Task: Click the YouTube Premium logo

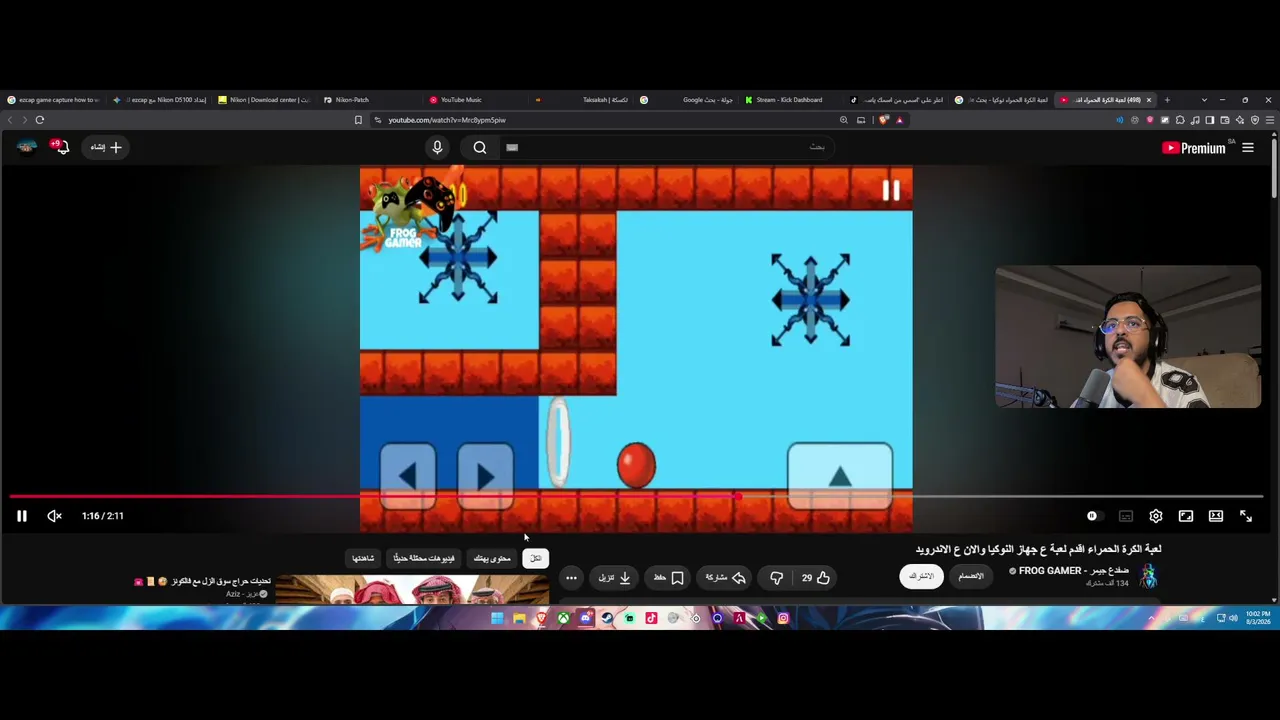Action: pyautogui.click(x=1194, y=148)
